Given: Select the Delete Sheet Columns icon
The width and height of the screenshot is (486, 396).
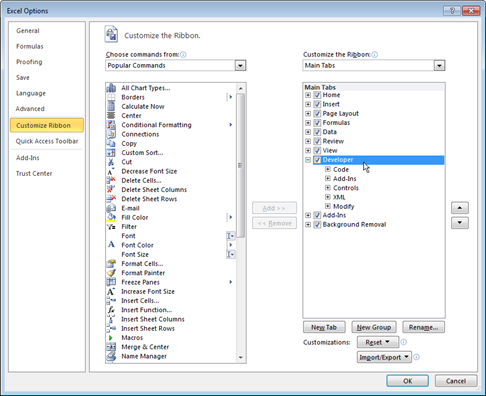Looking at the screenshot, I should click(111, 190).
